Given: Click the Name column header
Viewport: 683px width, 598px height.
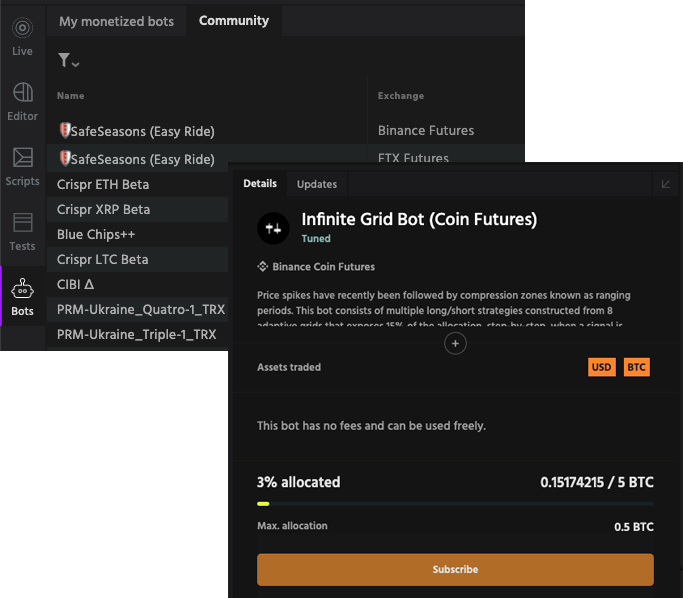Looking at the screenshot, I should click(71, 96).
